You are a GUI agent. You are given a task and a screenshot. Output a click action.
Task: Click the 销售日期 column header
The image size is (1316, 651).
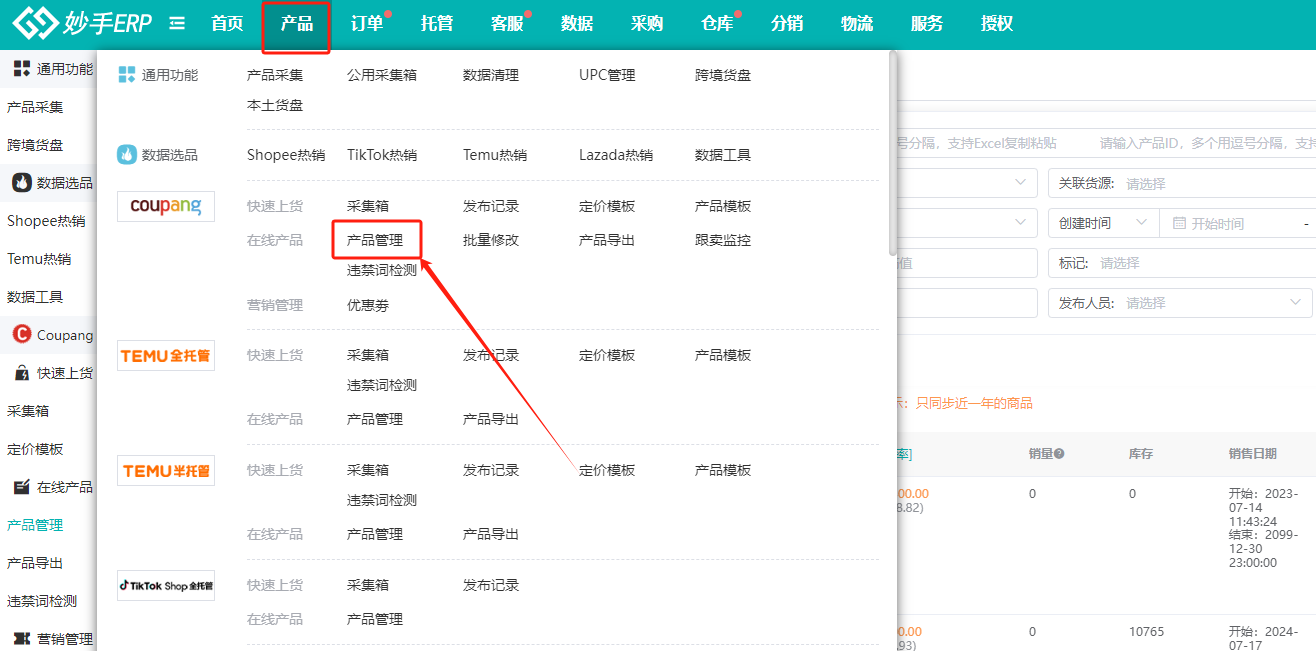[1252, 454]
